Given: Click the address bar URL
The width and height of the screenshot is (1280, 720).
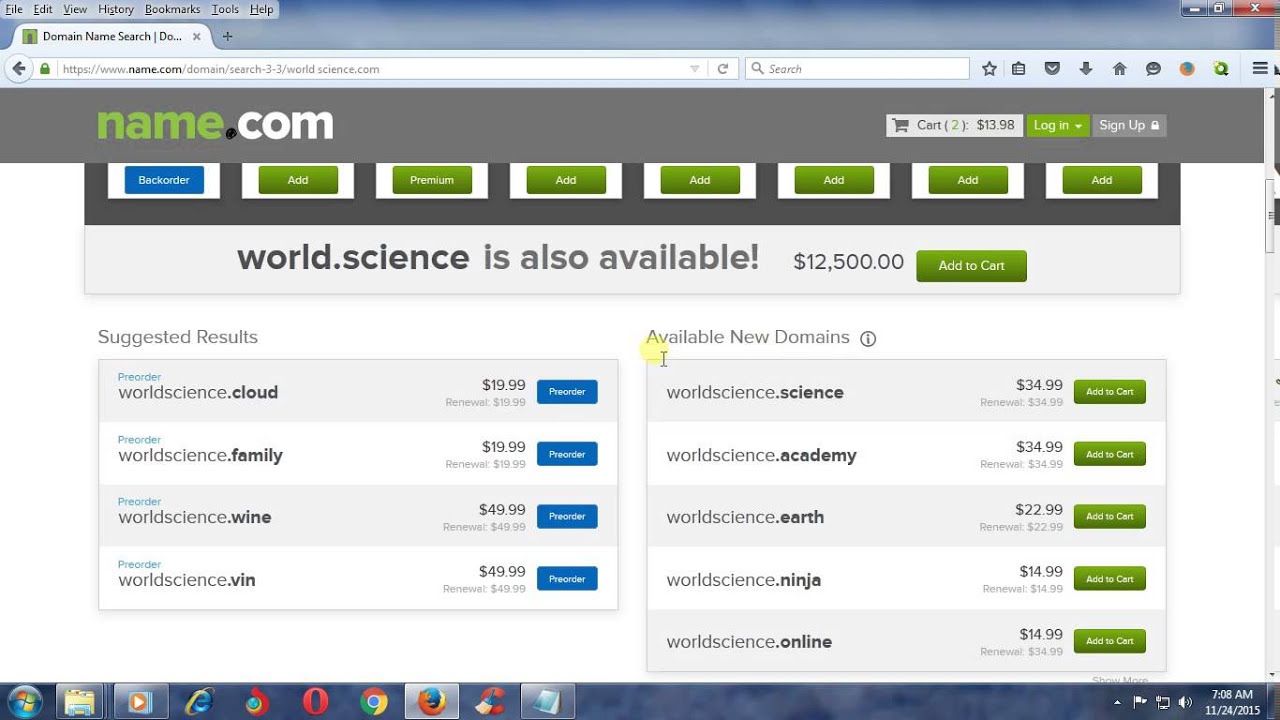Looking at the screenshot, I should tap(220, 69).
